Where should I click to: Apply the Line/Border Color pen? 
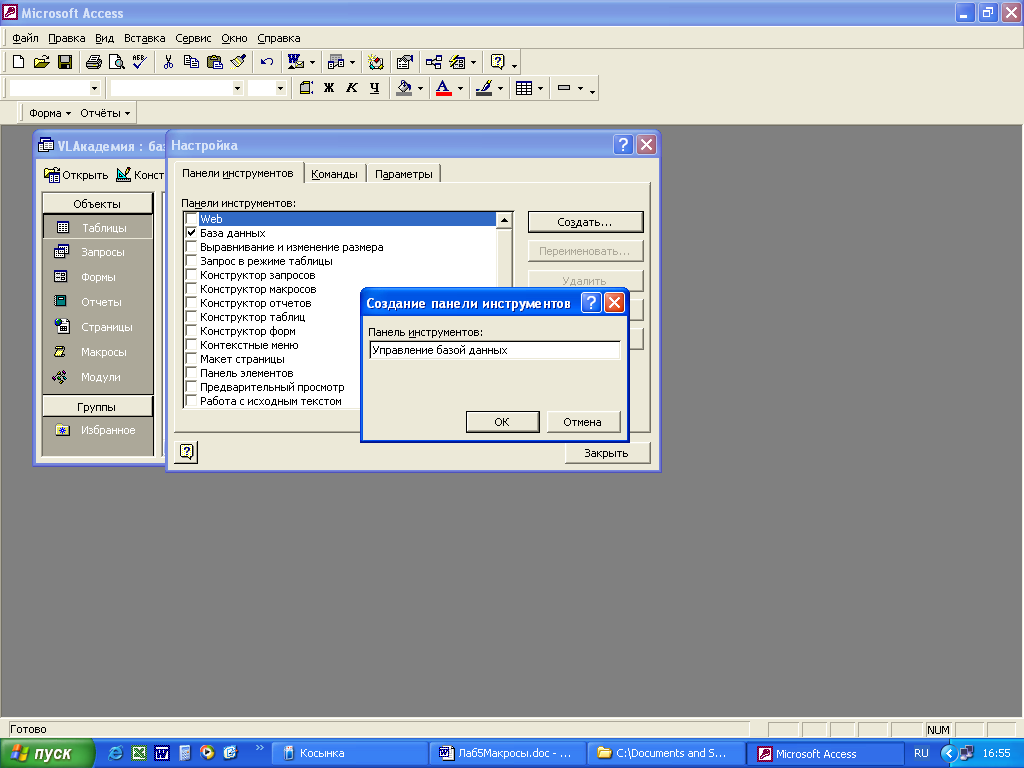click(484, 88)
